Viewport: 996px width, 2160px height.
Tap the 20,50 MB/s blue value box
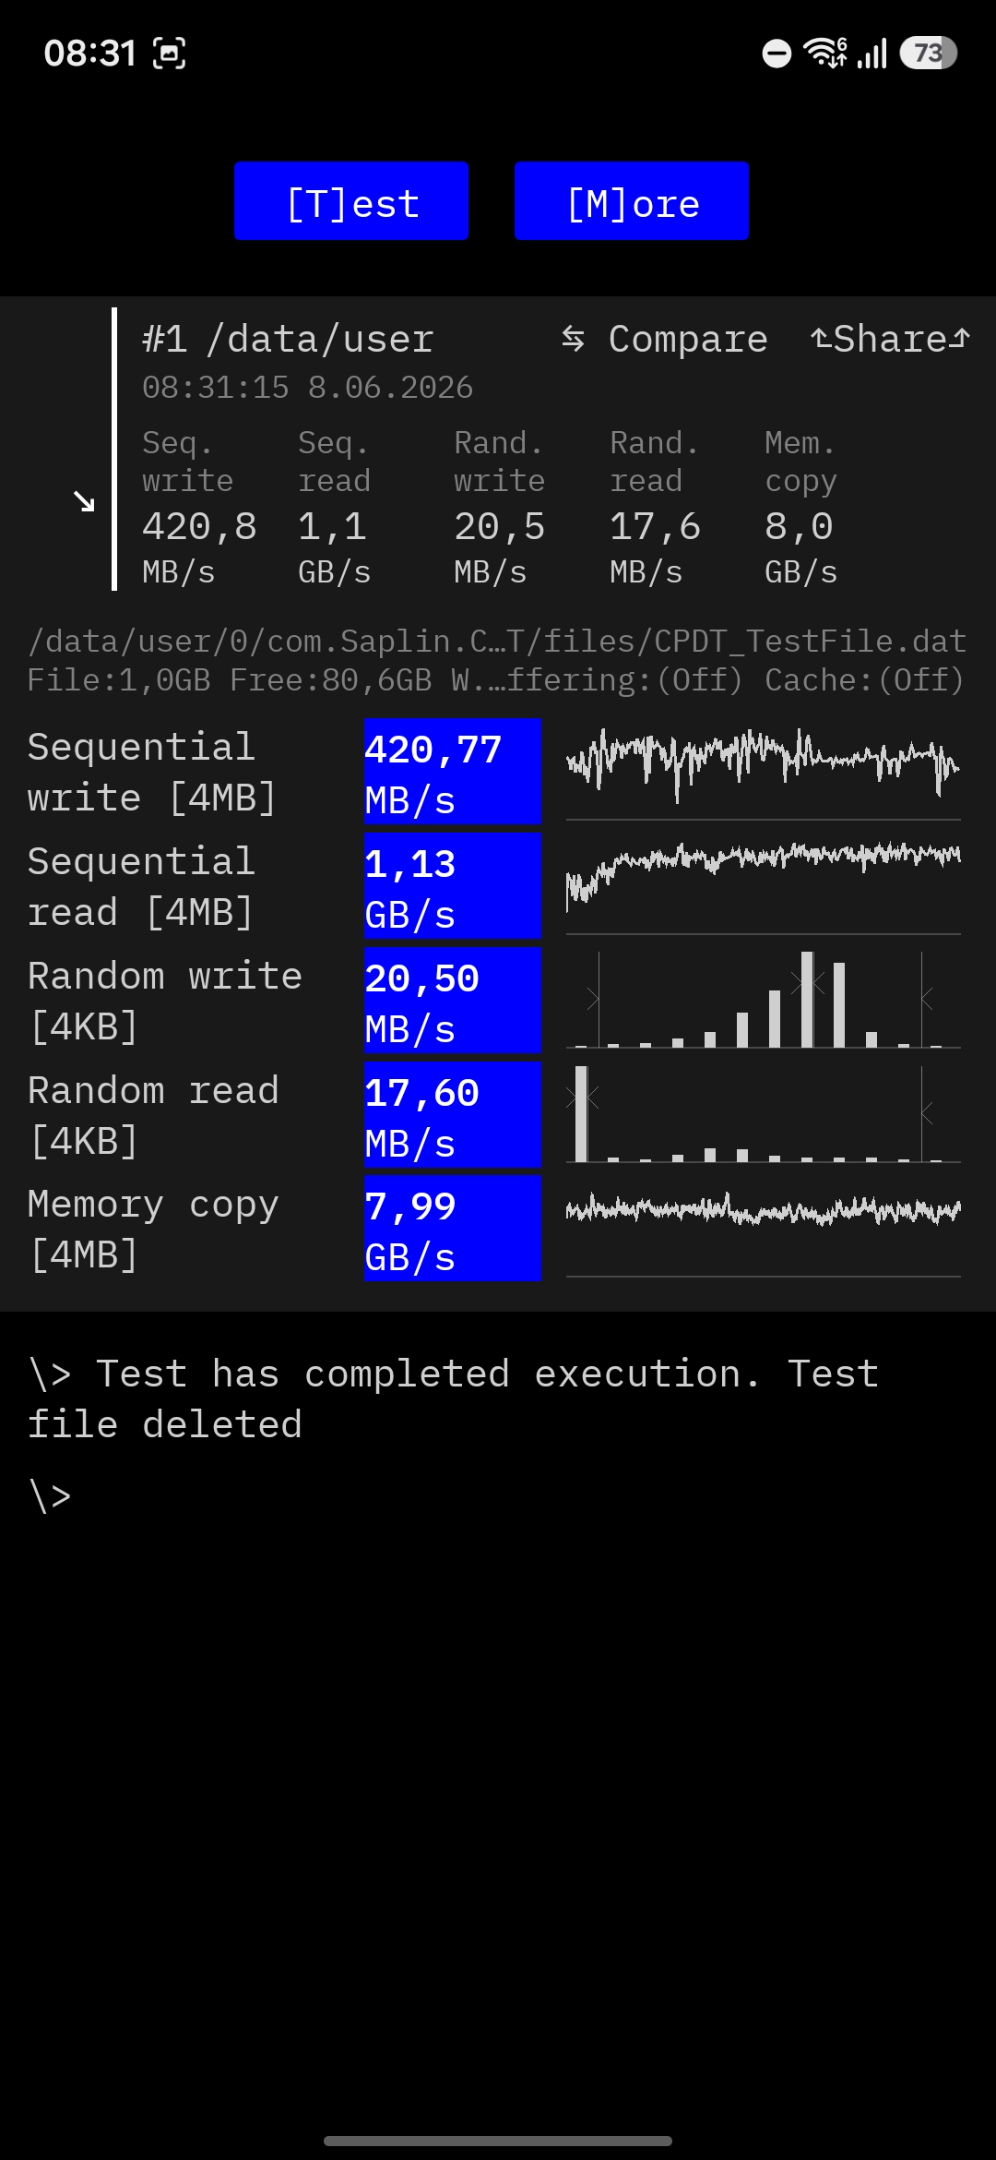click(x=452, y=1000)
